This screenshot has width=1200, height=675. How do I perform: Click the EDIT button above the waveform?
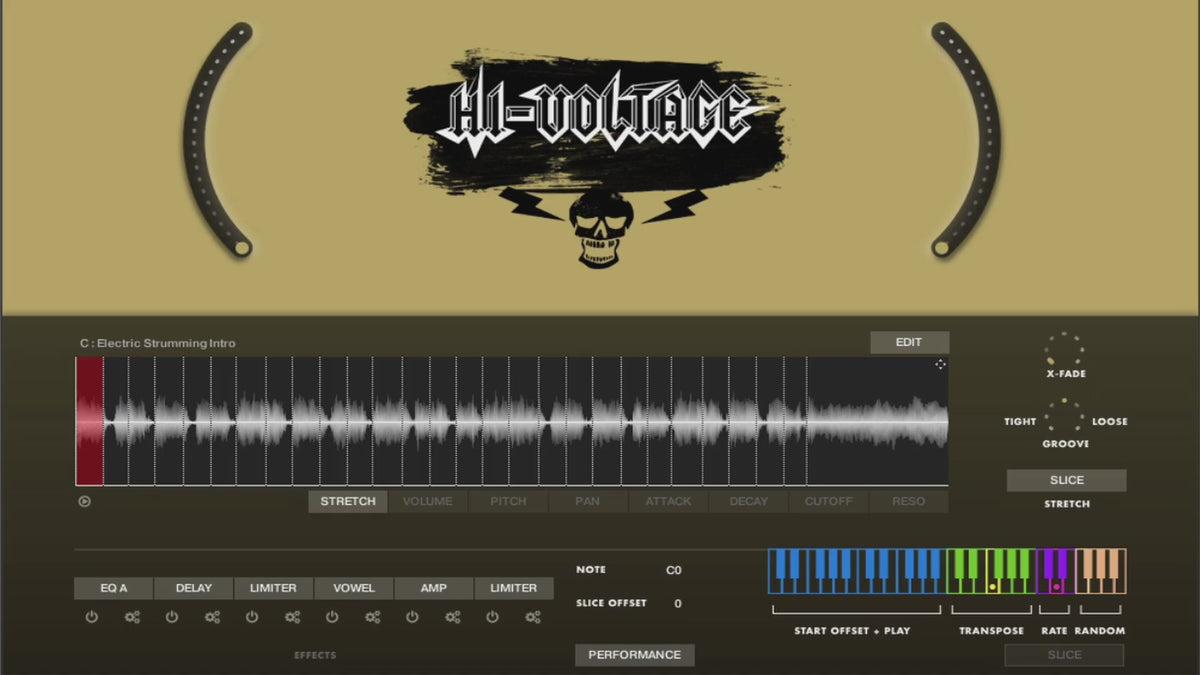tap(909, 343)
